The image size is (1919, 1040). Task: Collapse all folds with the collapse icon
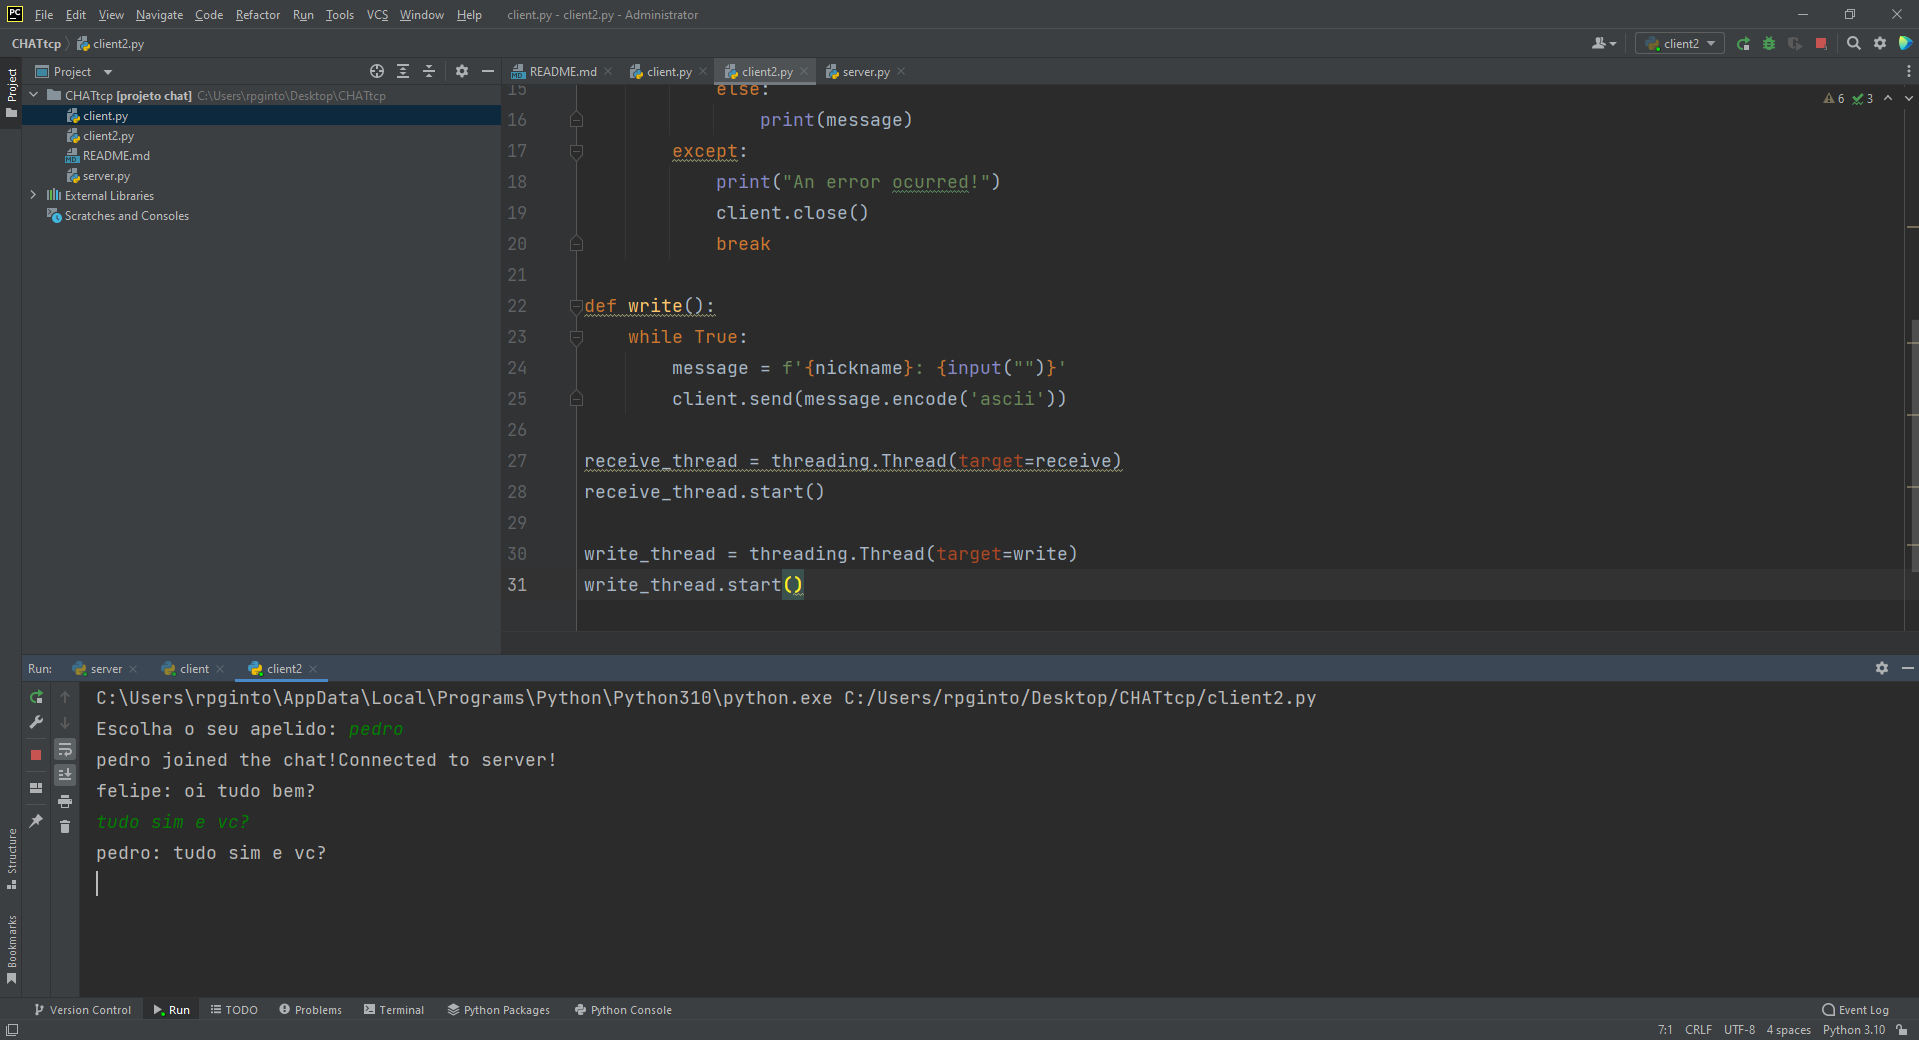(x=429, y=71)
